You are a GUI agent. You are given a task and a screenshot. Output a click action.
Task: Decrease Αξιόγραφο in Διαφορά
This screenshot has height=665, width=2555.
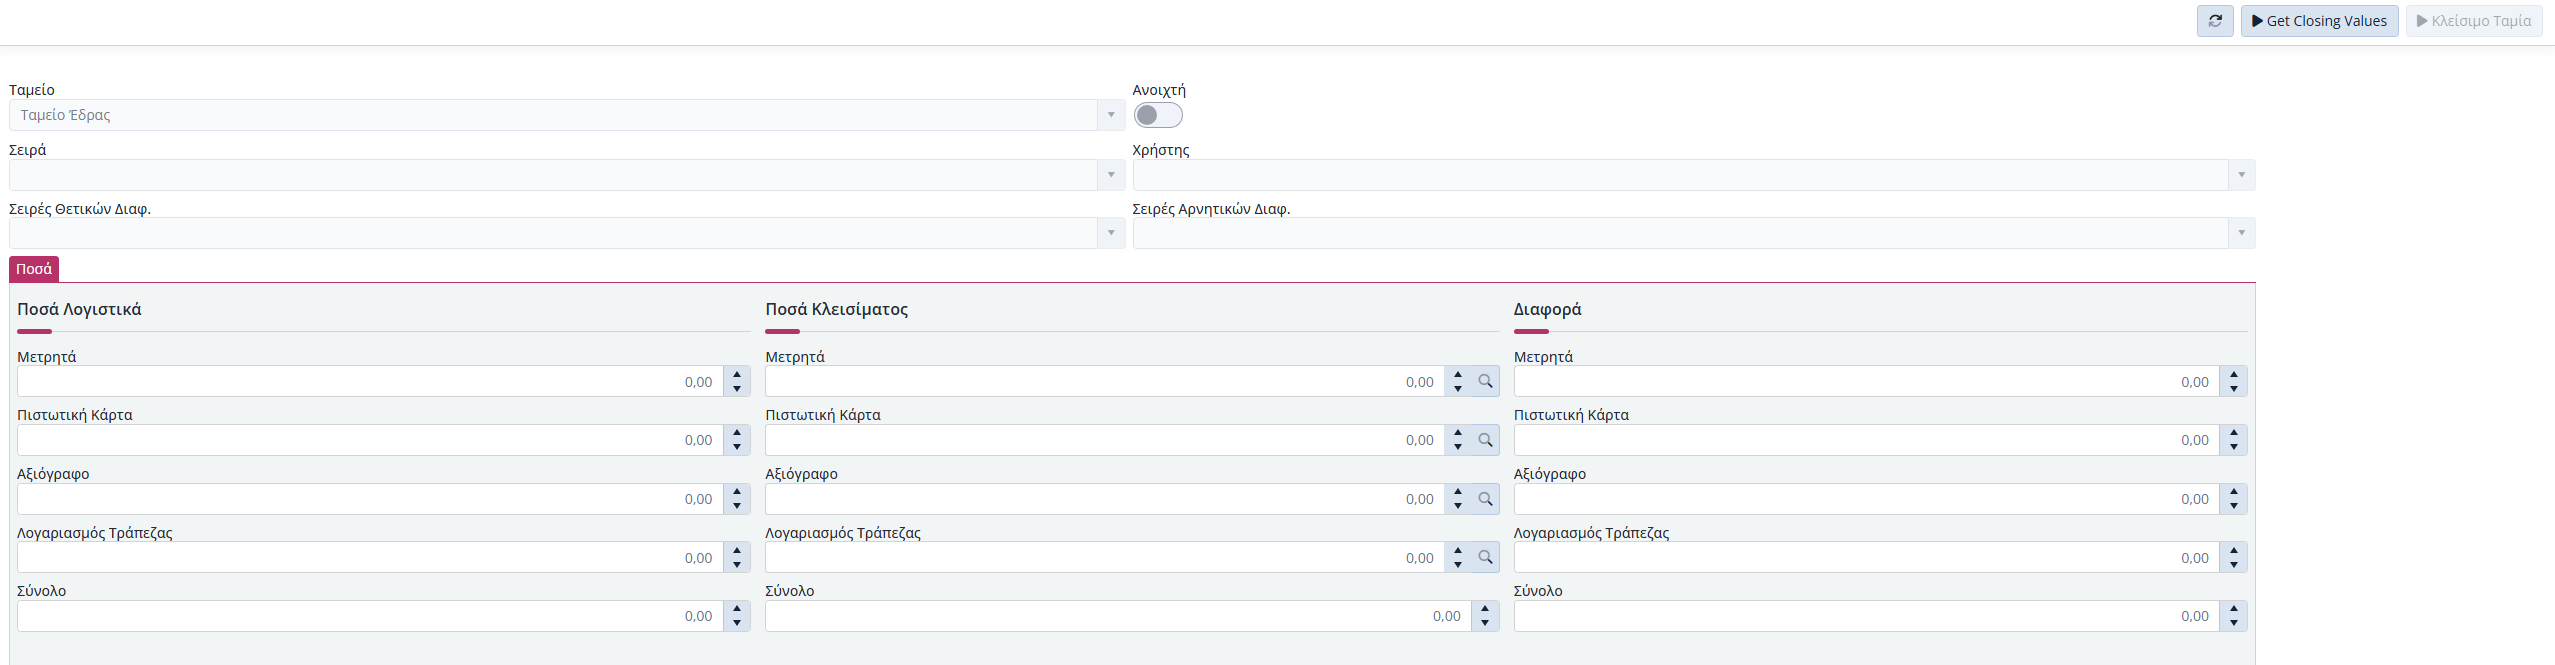point(2233,506)
